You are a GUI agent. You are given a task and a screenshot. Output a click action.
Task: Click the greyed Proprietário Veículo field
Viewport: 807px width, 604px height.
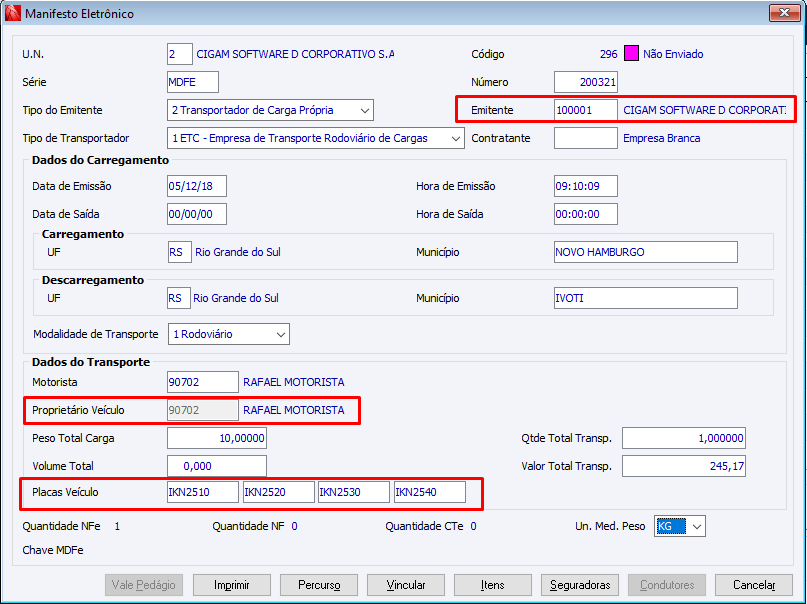point(203,410)
